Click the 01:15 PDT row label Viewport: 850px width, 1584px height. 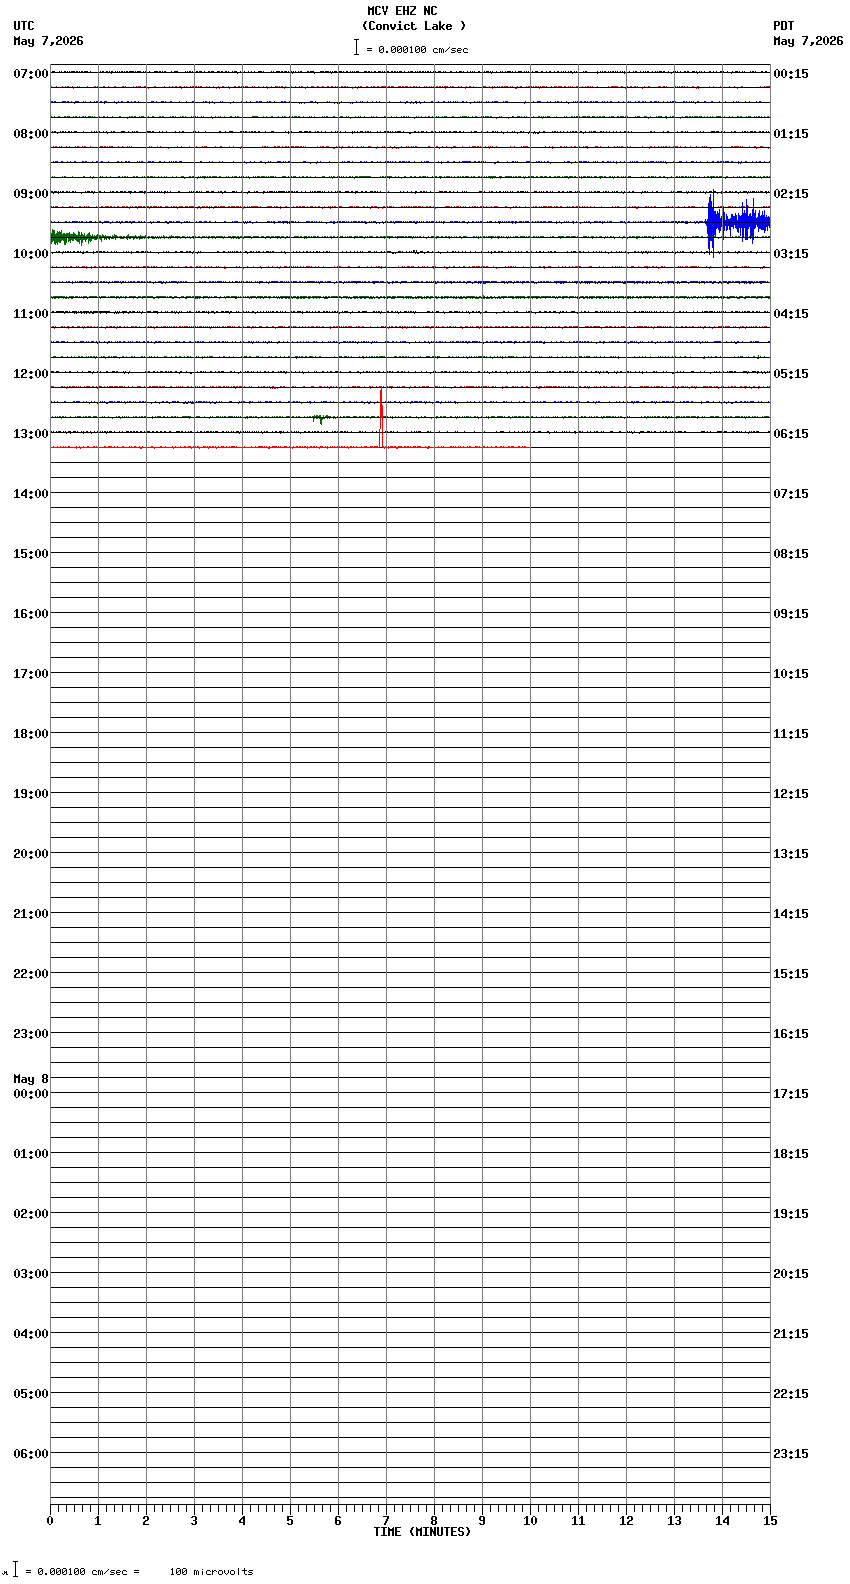(791, 134)
